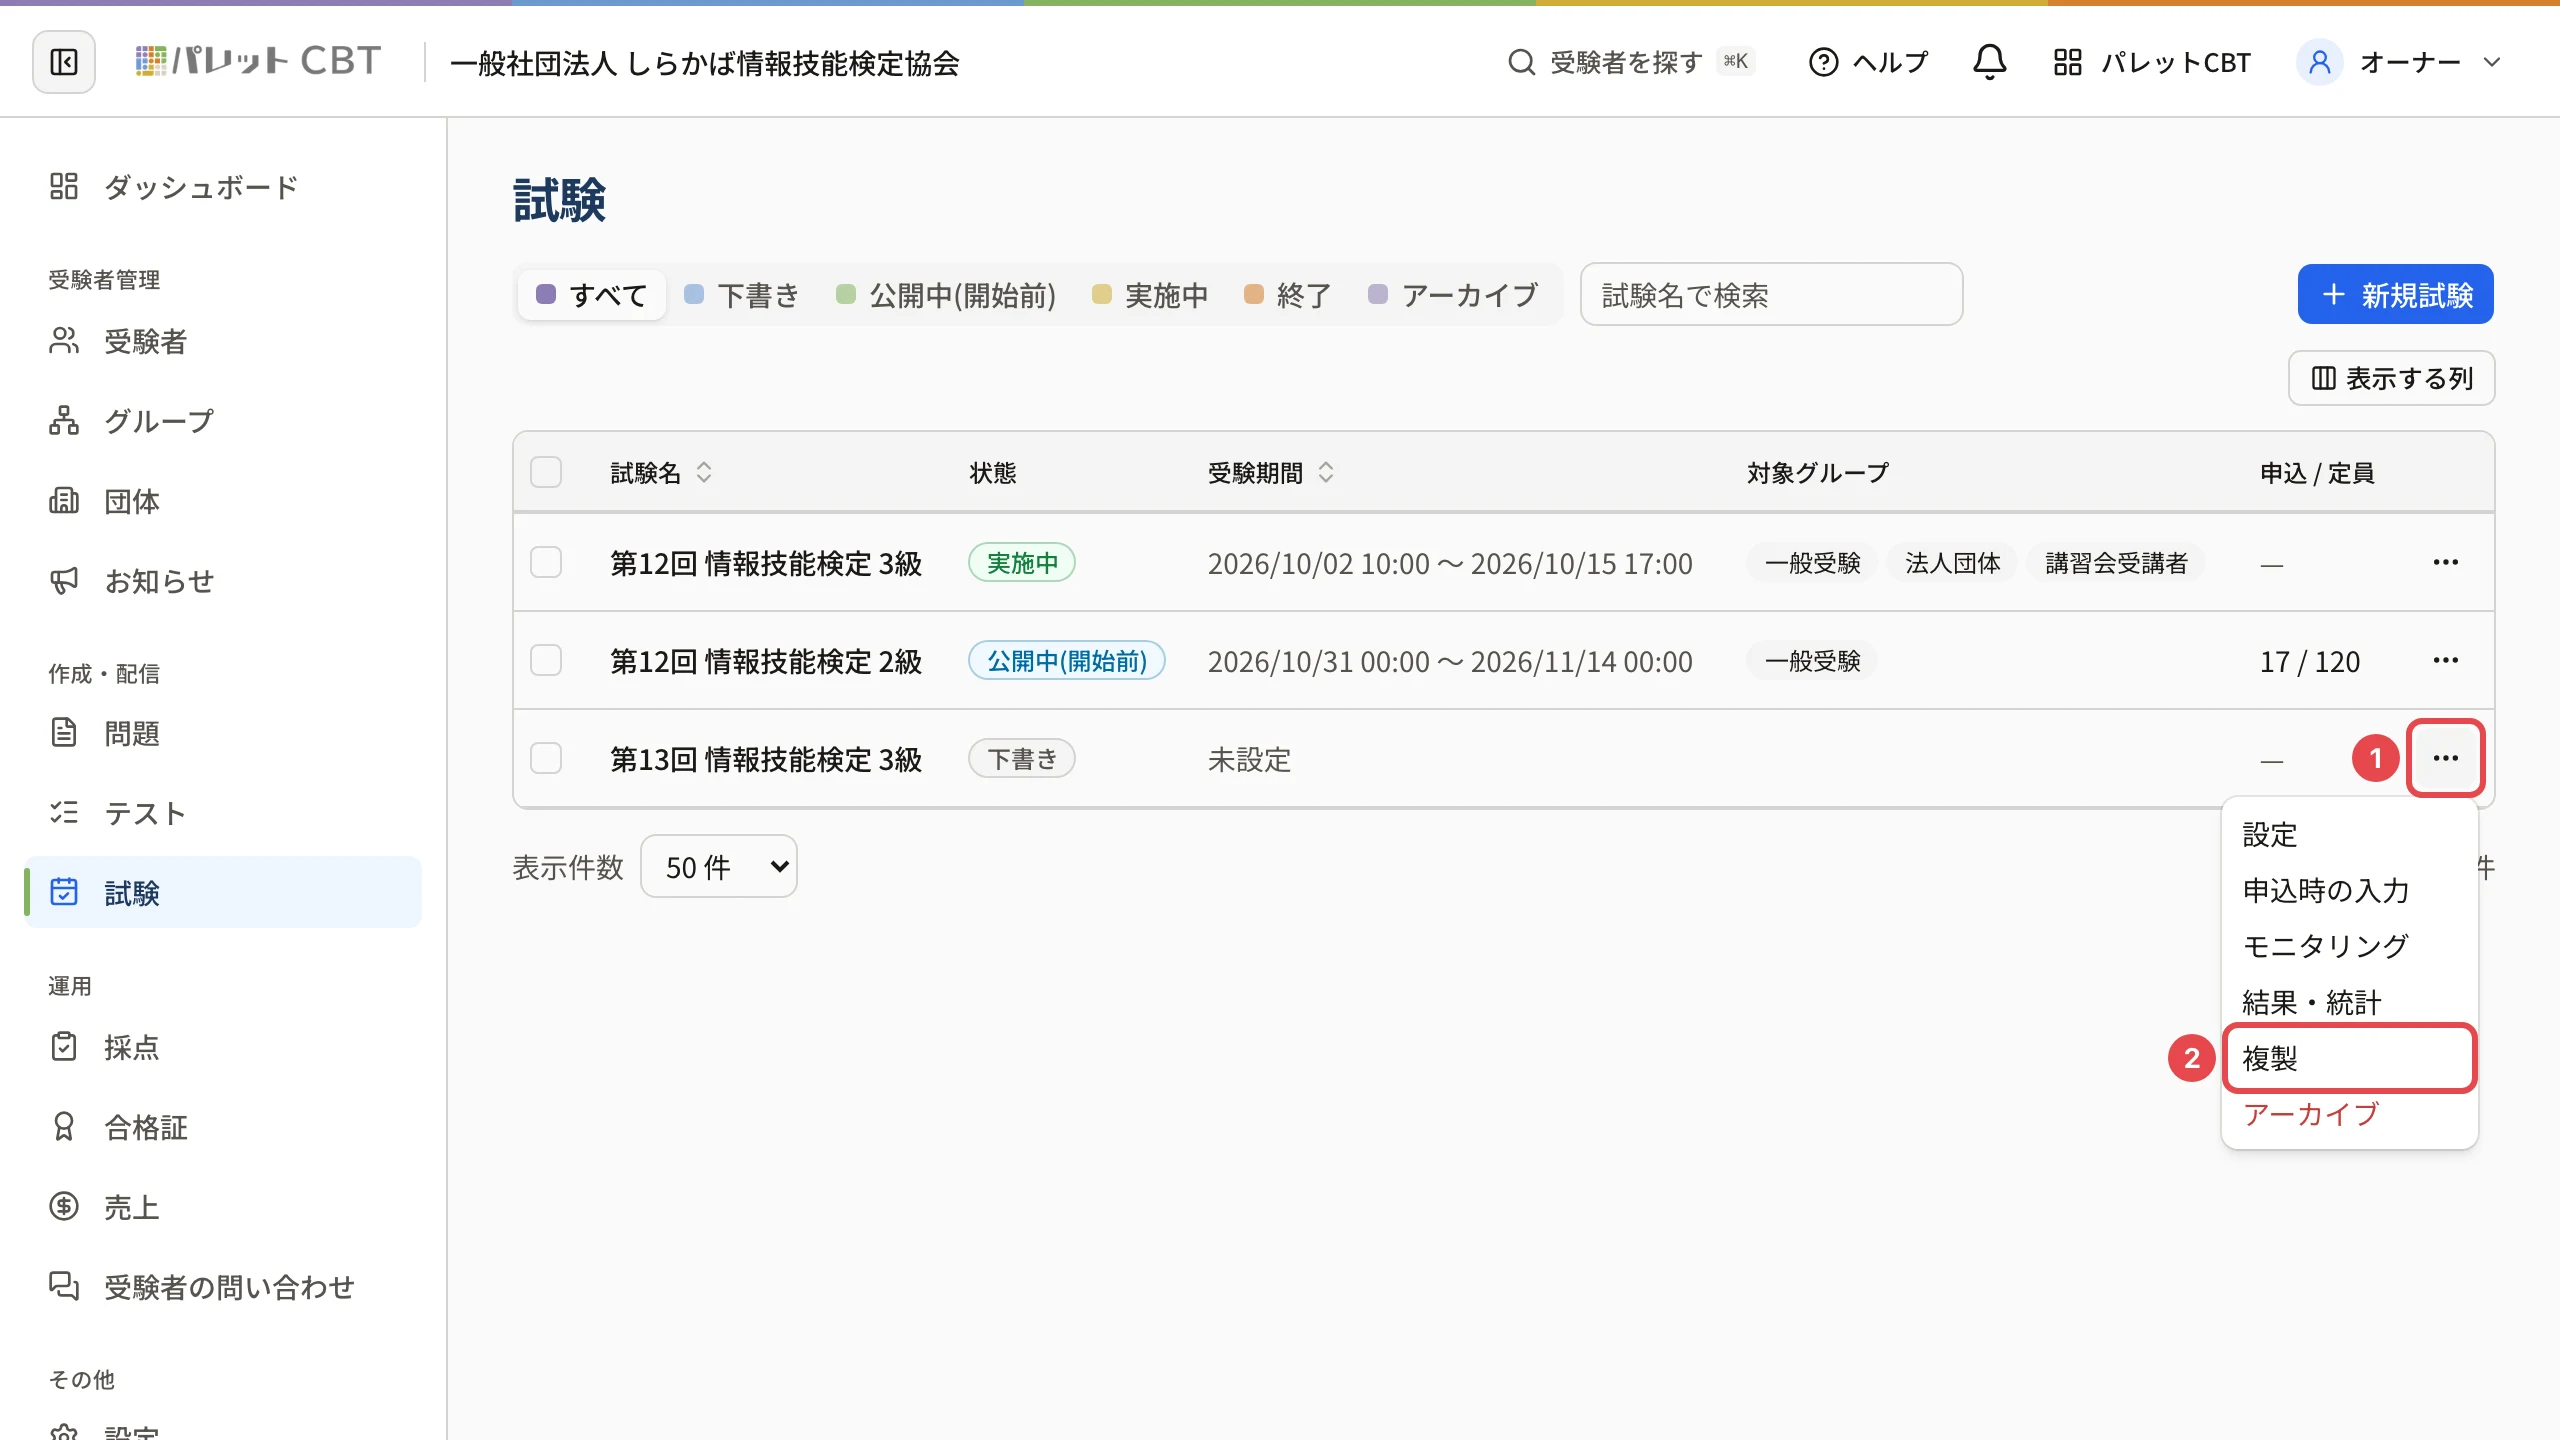Sort by 受験期間 column
The width and height of the screenshot is (2560, 1440).
[1270, 472]
